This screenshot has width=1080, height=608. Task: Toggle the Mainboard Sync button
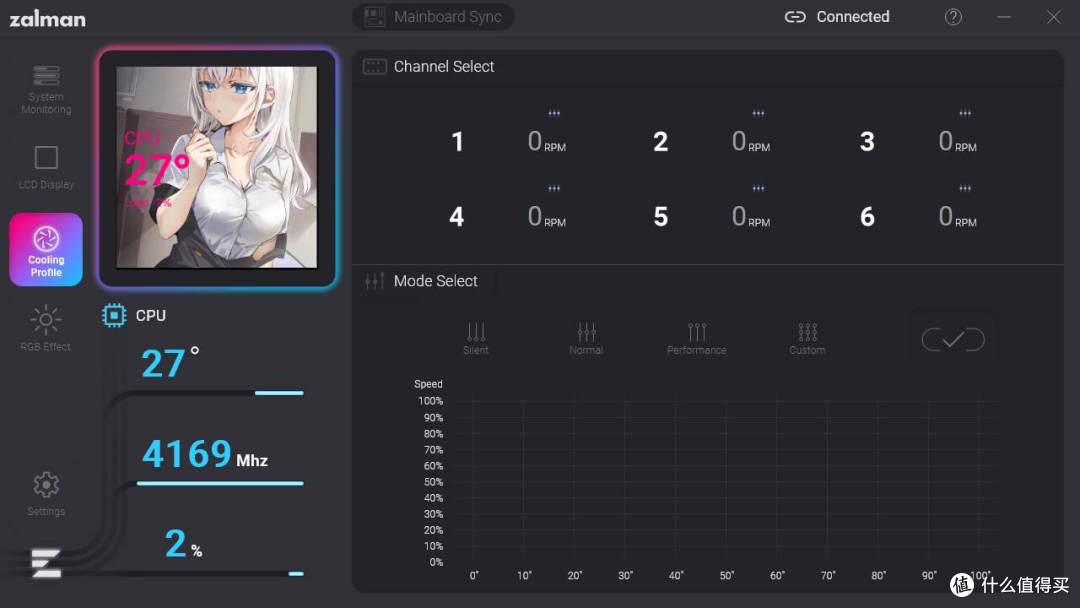click(433, 17)
